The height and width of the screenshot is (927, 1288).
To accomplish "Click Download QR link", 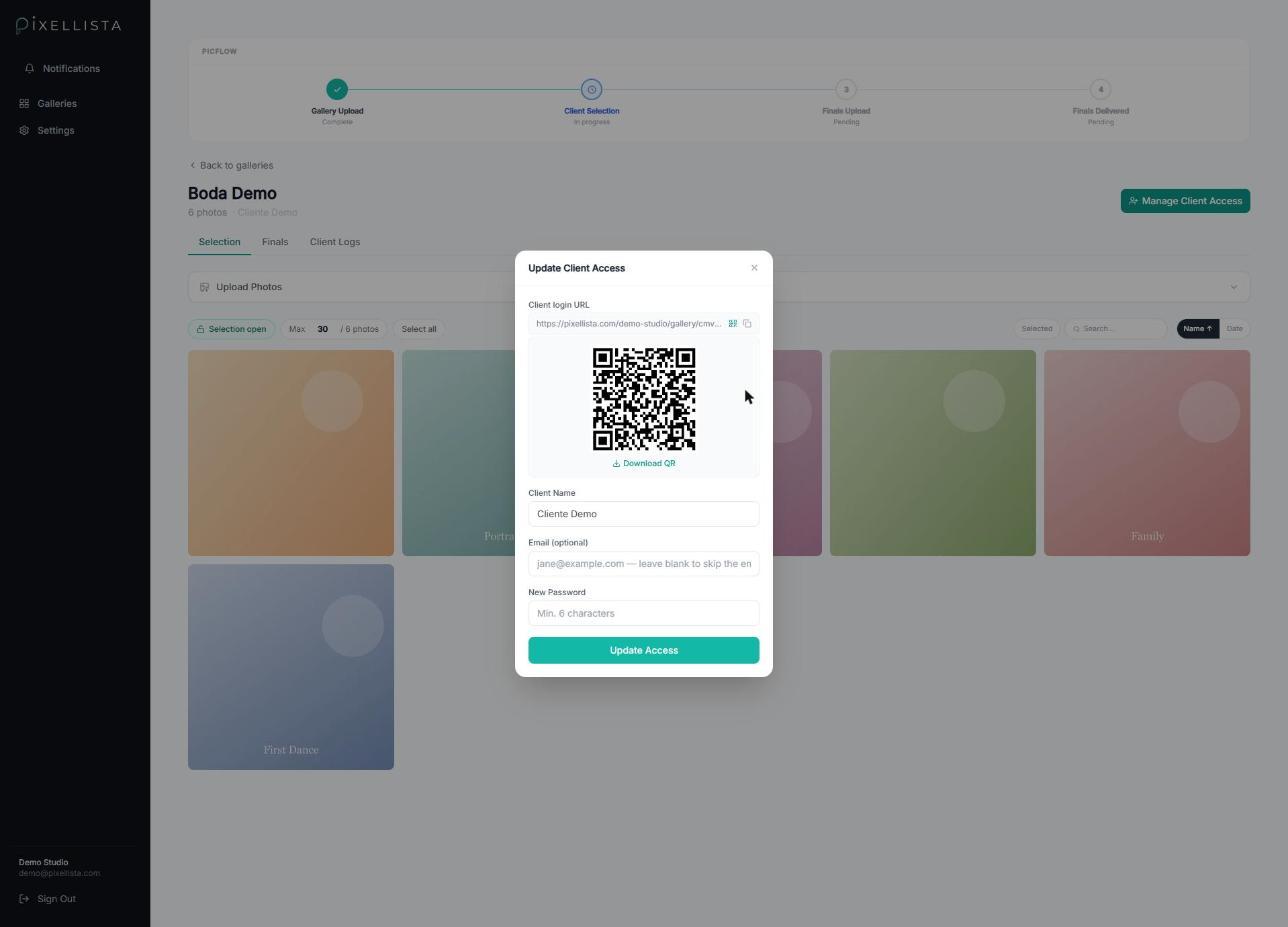I will tap(644, 463).
